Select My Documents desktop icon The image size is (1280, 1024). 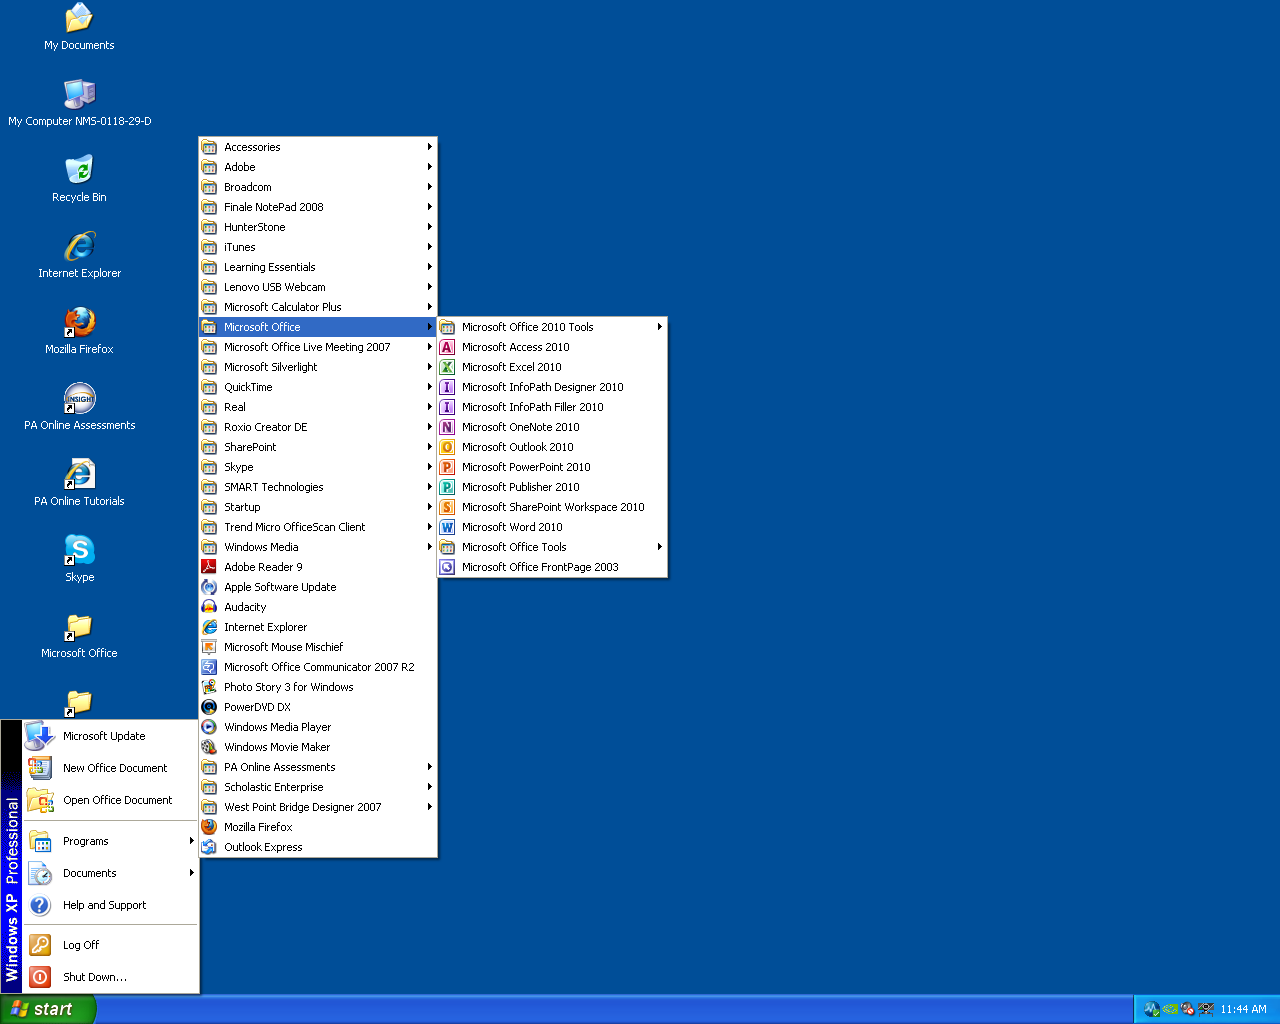click(x=79, y=17)
